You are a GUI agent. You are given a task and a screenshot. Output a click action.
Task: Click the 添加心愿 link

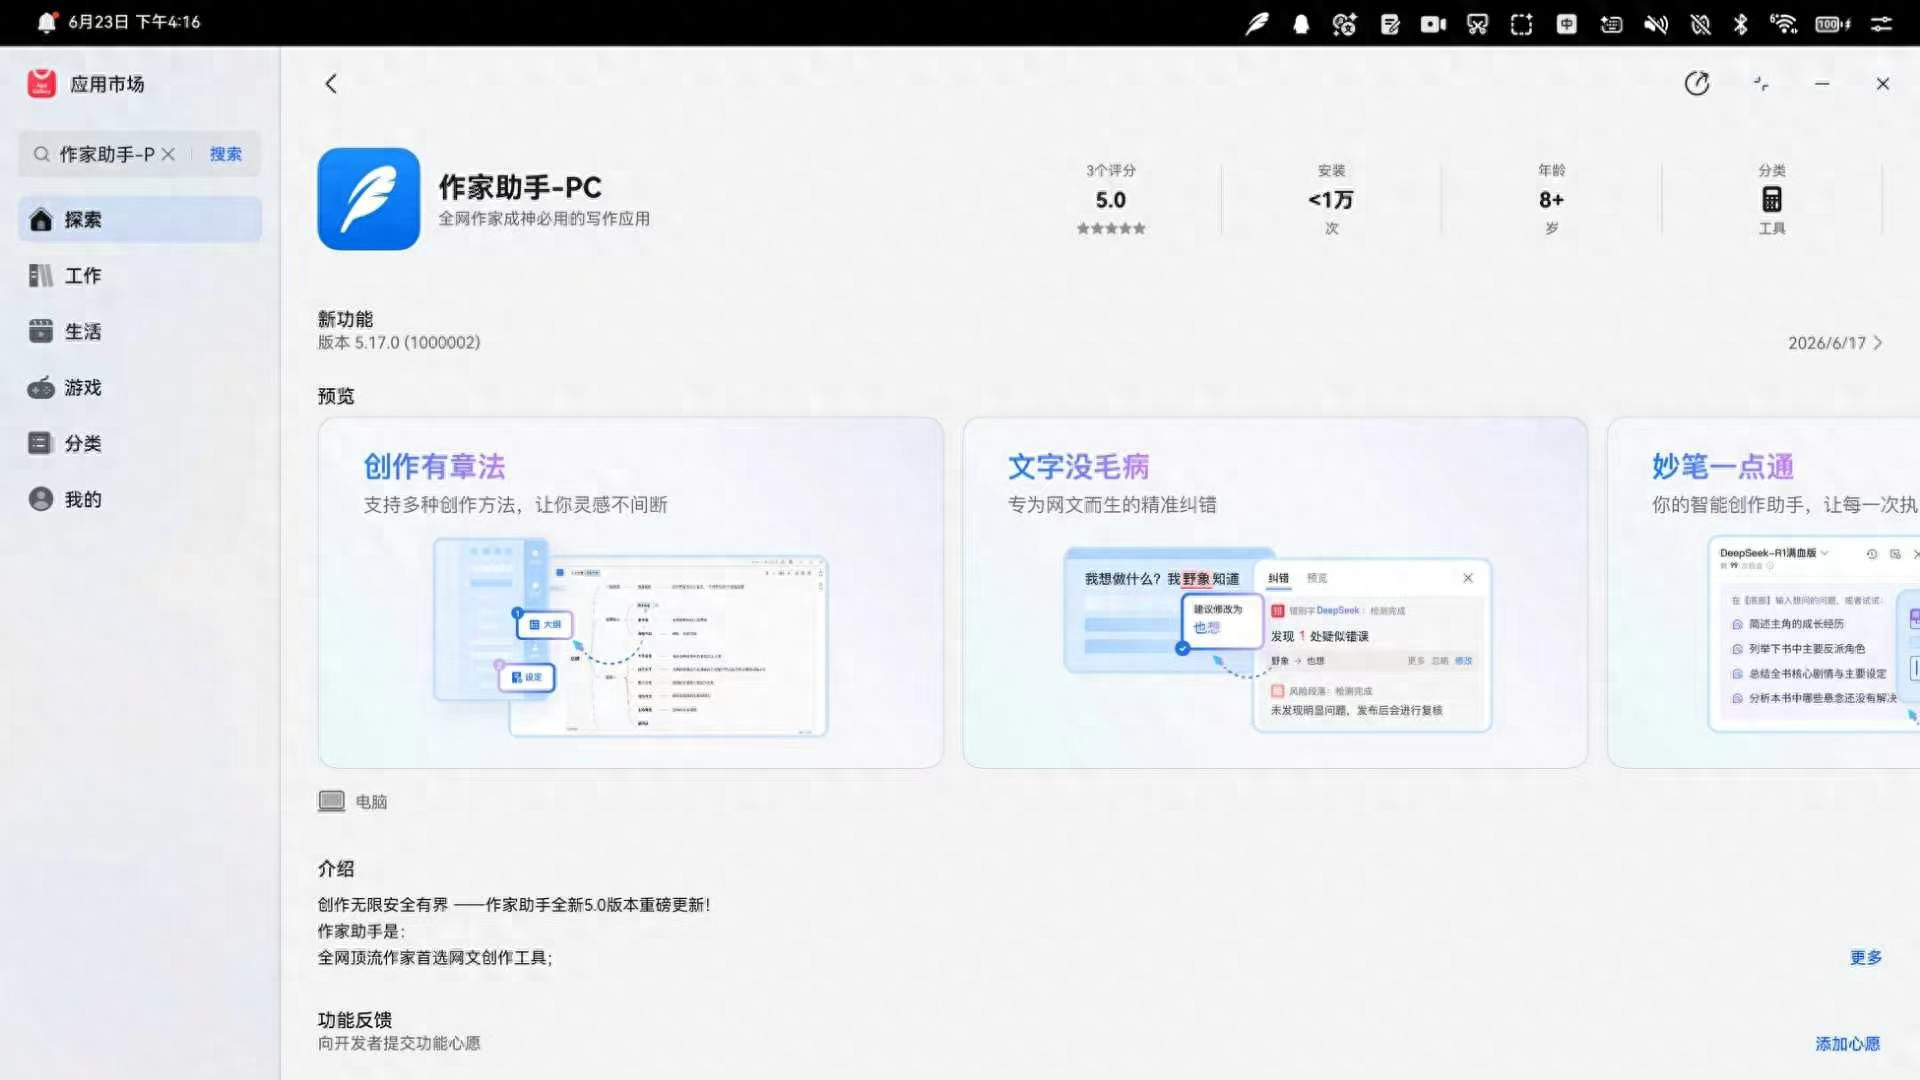tap(1848, 1044)
